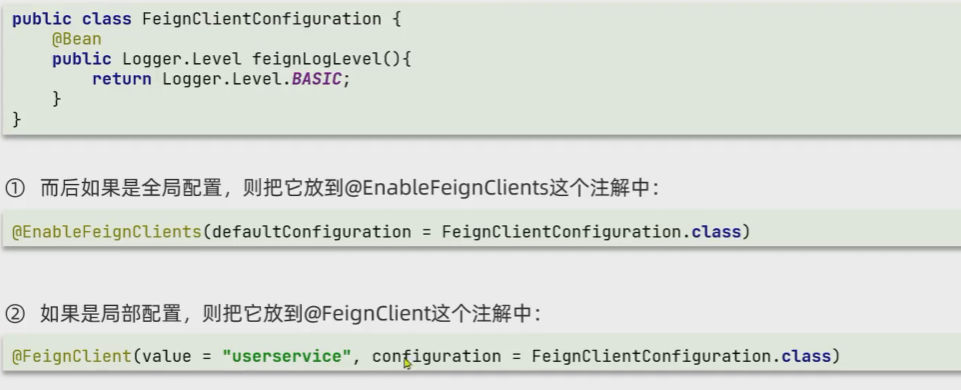Click the @FeignClient annotation in bottom code
The image size is (961, 390).
click(x=72, y=356)
